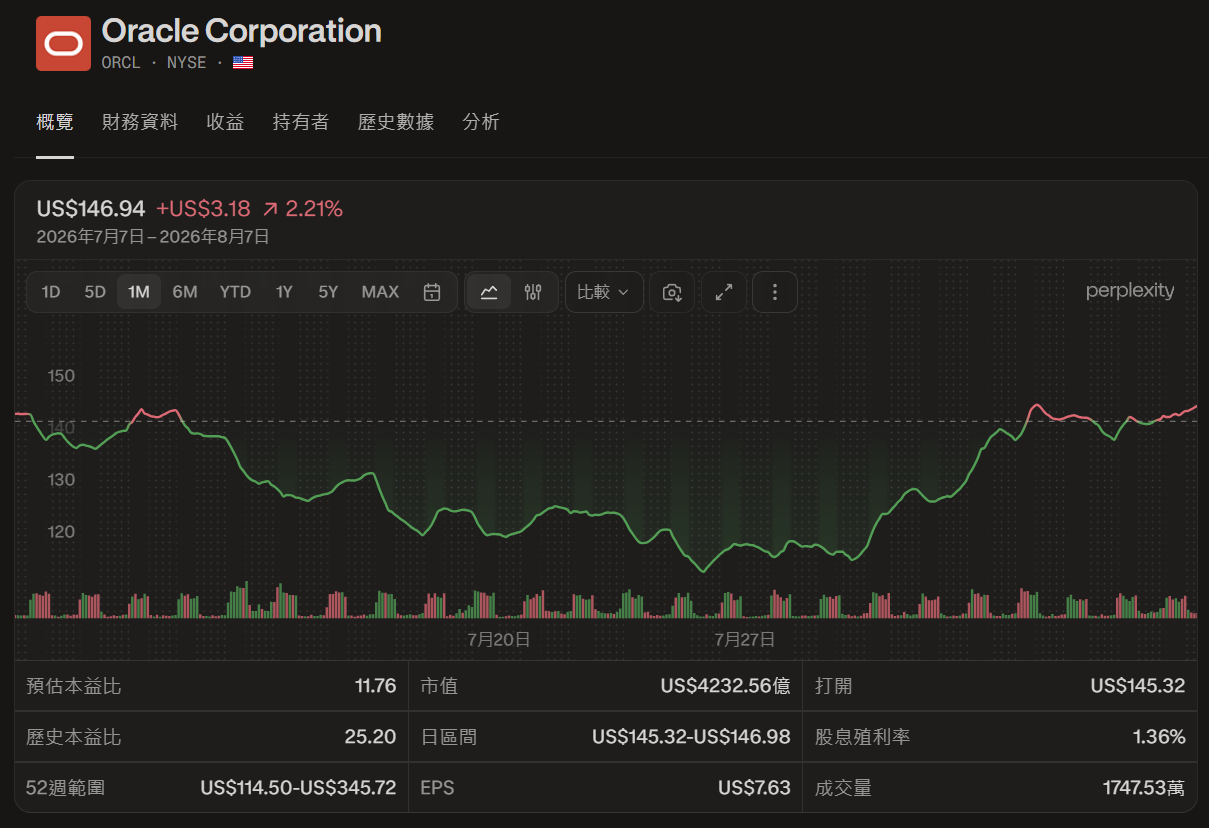Open the 概覽 tab

[55, 122]
